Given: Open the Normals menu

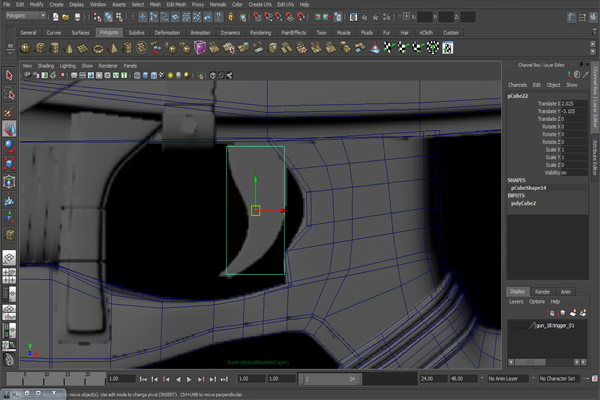Looking at the screenshot, I should pos(218,5).
